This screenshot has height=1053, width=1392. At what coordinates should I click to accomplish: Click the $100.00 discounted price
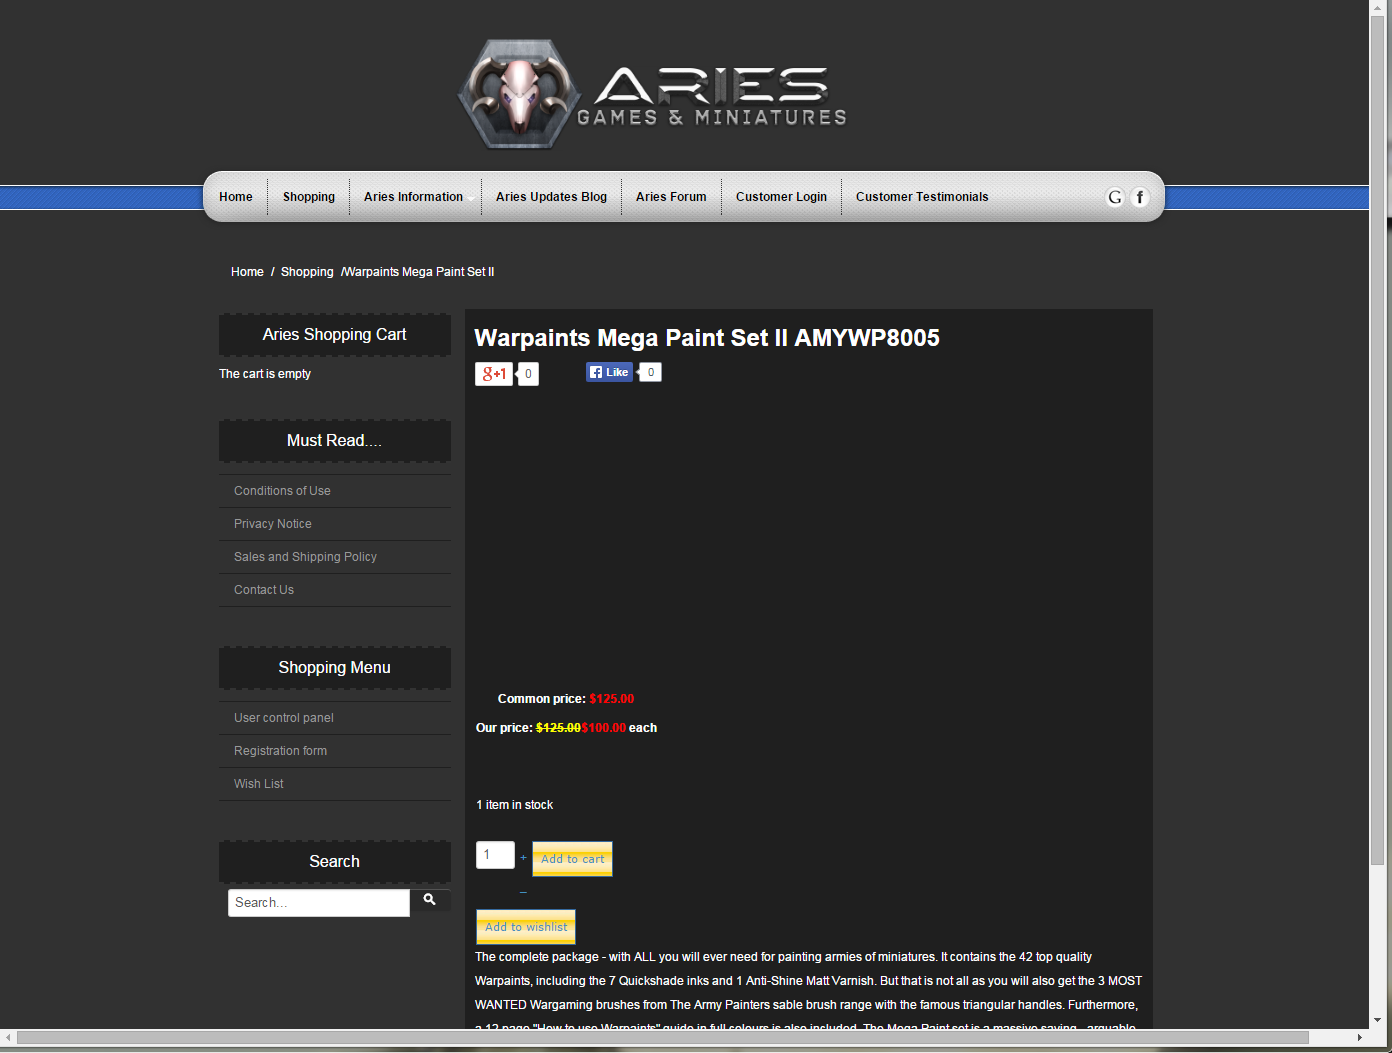604,728
